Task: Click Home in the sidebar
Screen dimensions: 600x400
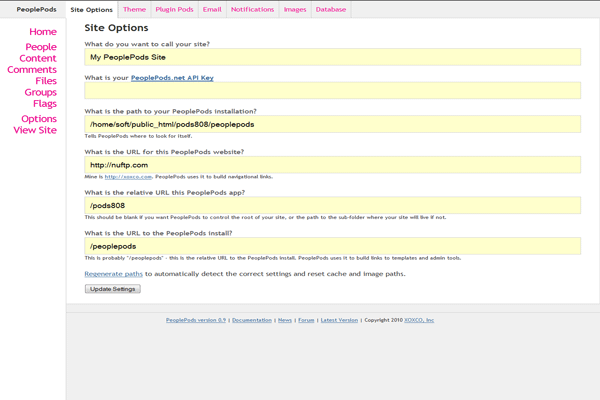Action: point(43,32)
